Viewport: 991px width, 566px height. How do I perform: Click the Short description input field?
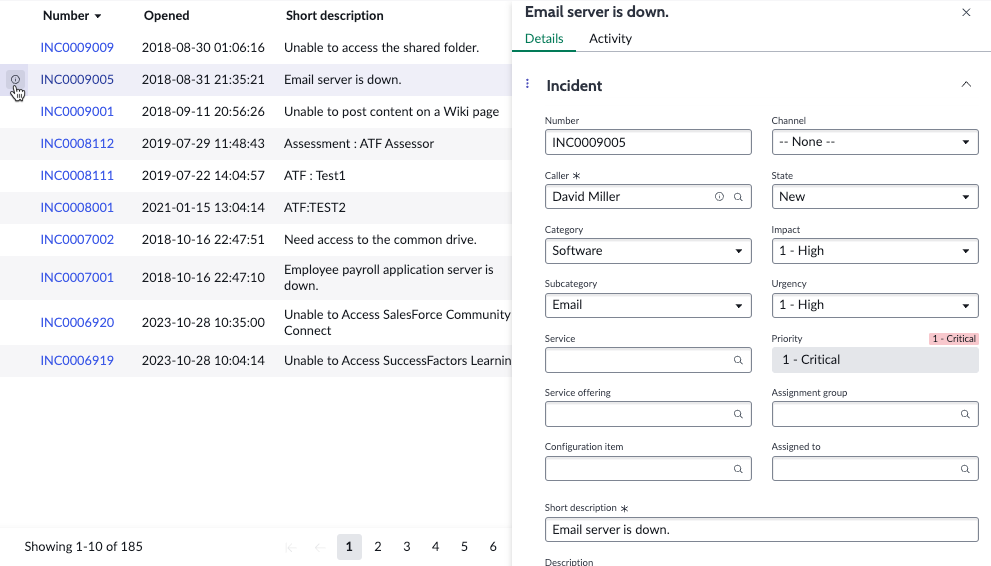pos(762,529)
